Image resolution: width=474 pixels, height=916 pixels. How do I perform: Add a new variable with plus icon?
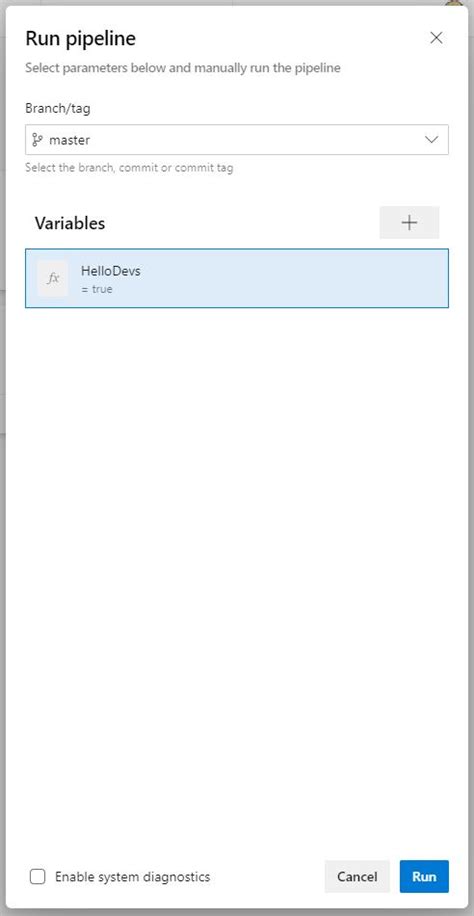[409, 223]
